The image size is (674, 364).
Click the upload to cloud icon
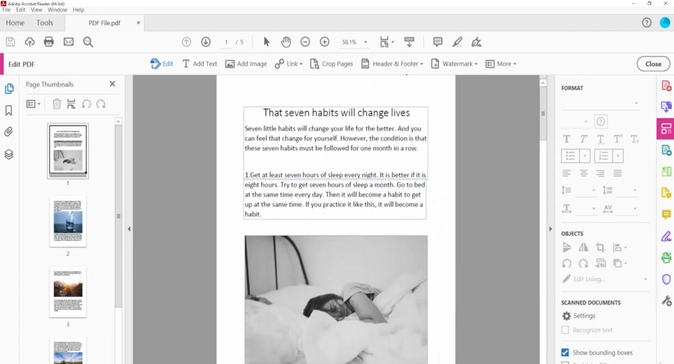(30, 42)
